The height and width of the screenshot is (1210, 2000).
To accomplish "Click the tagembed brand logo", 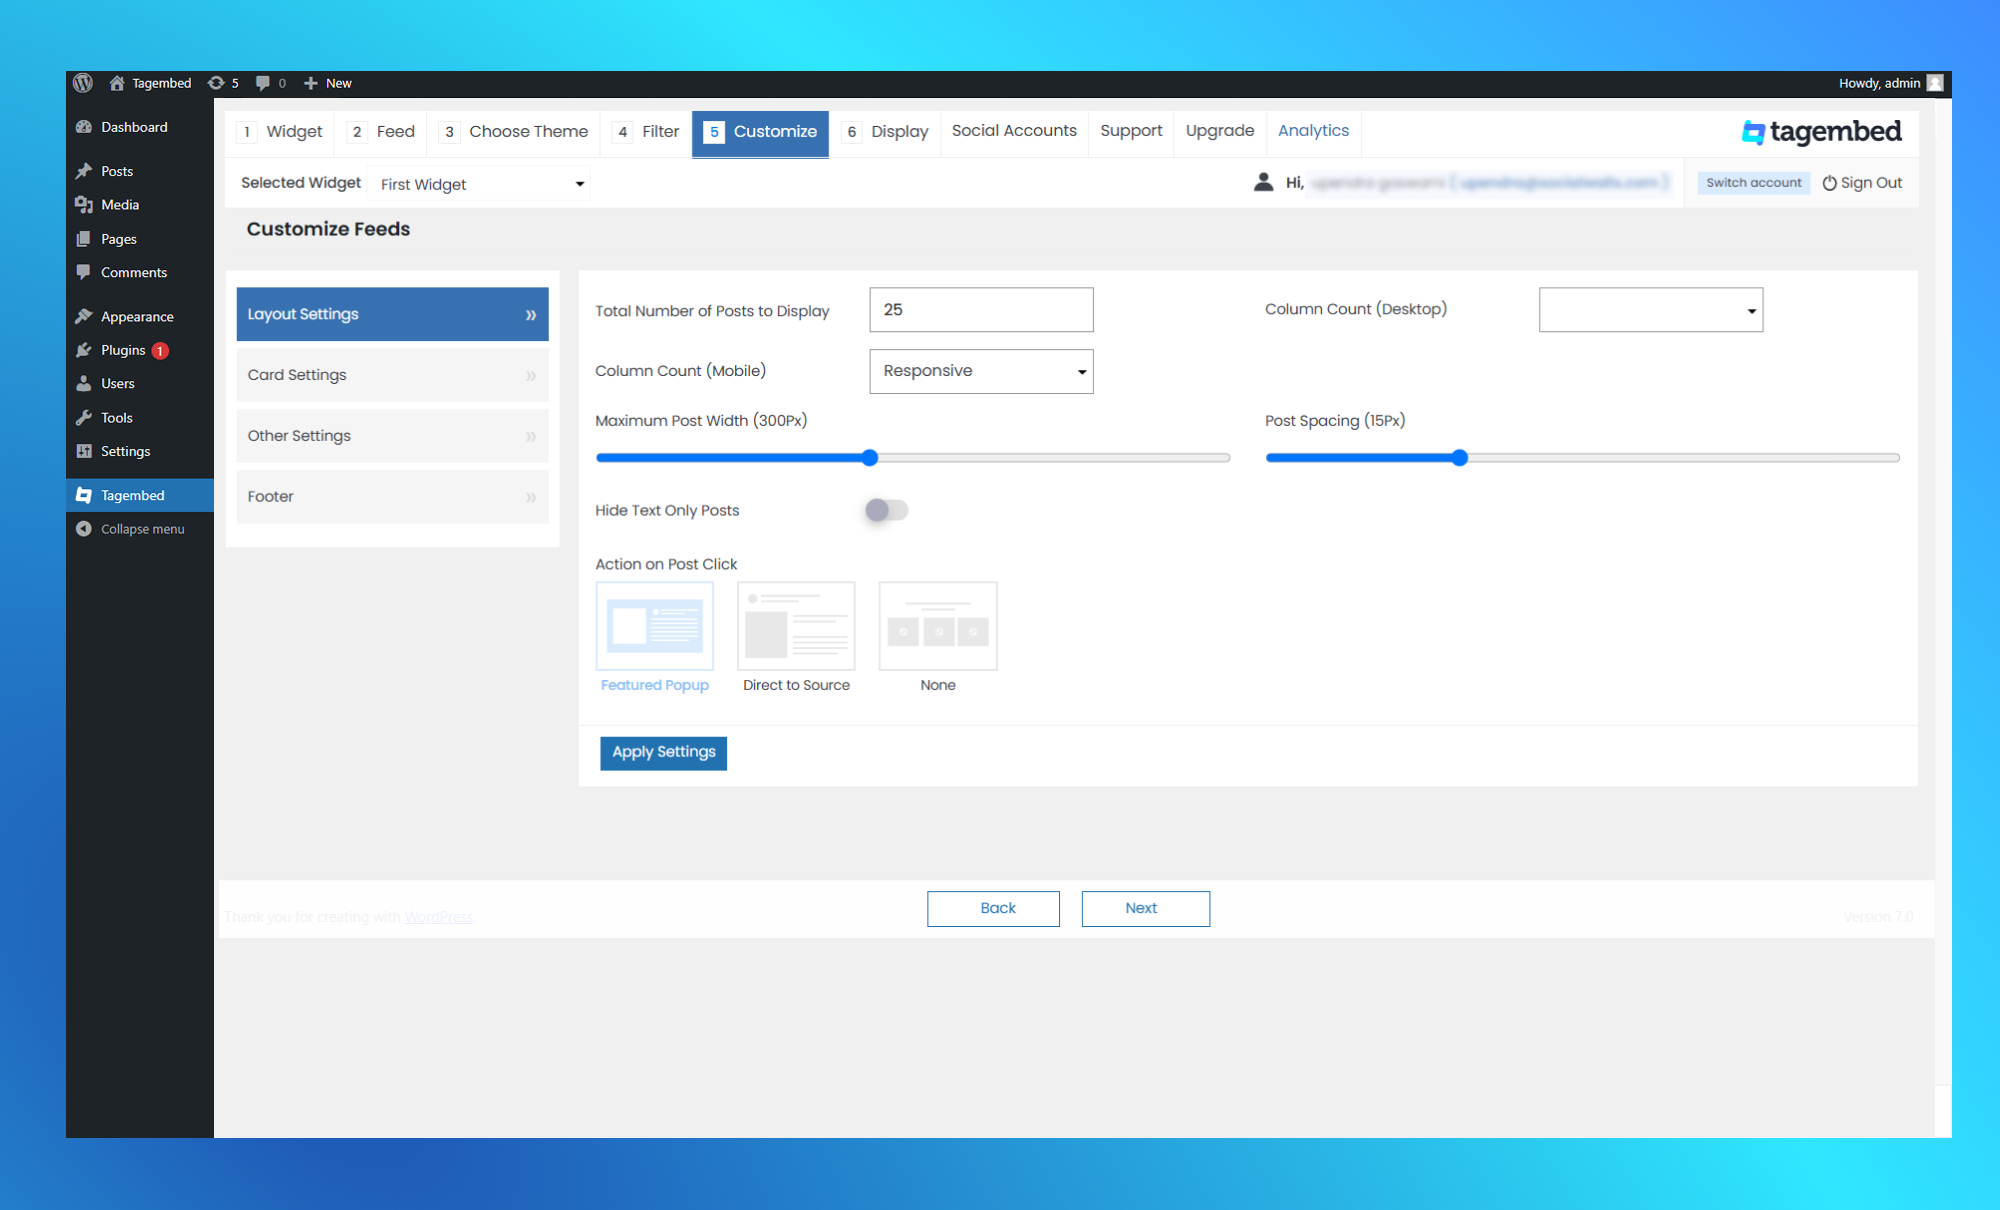I will [1821, 132].
